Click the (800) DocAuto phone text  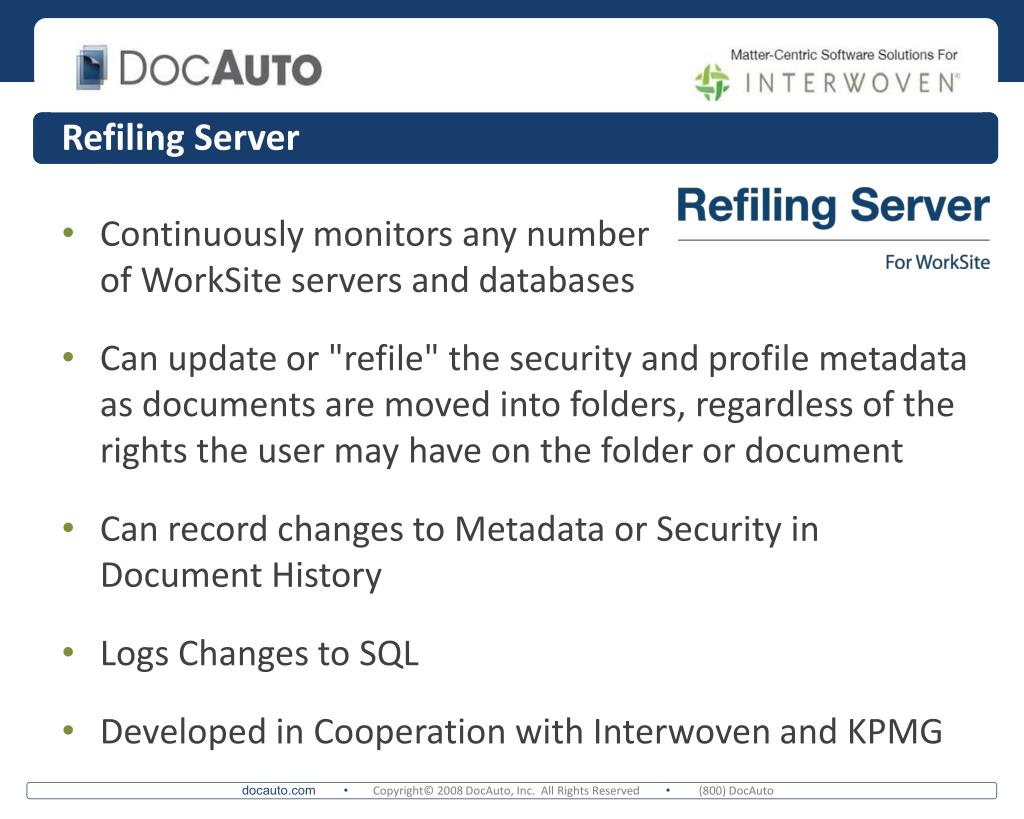click(x=736, y=790)
